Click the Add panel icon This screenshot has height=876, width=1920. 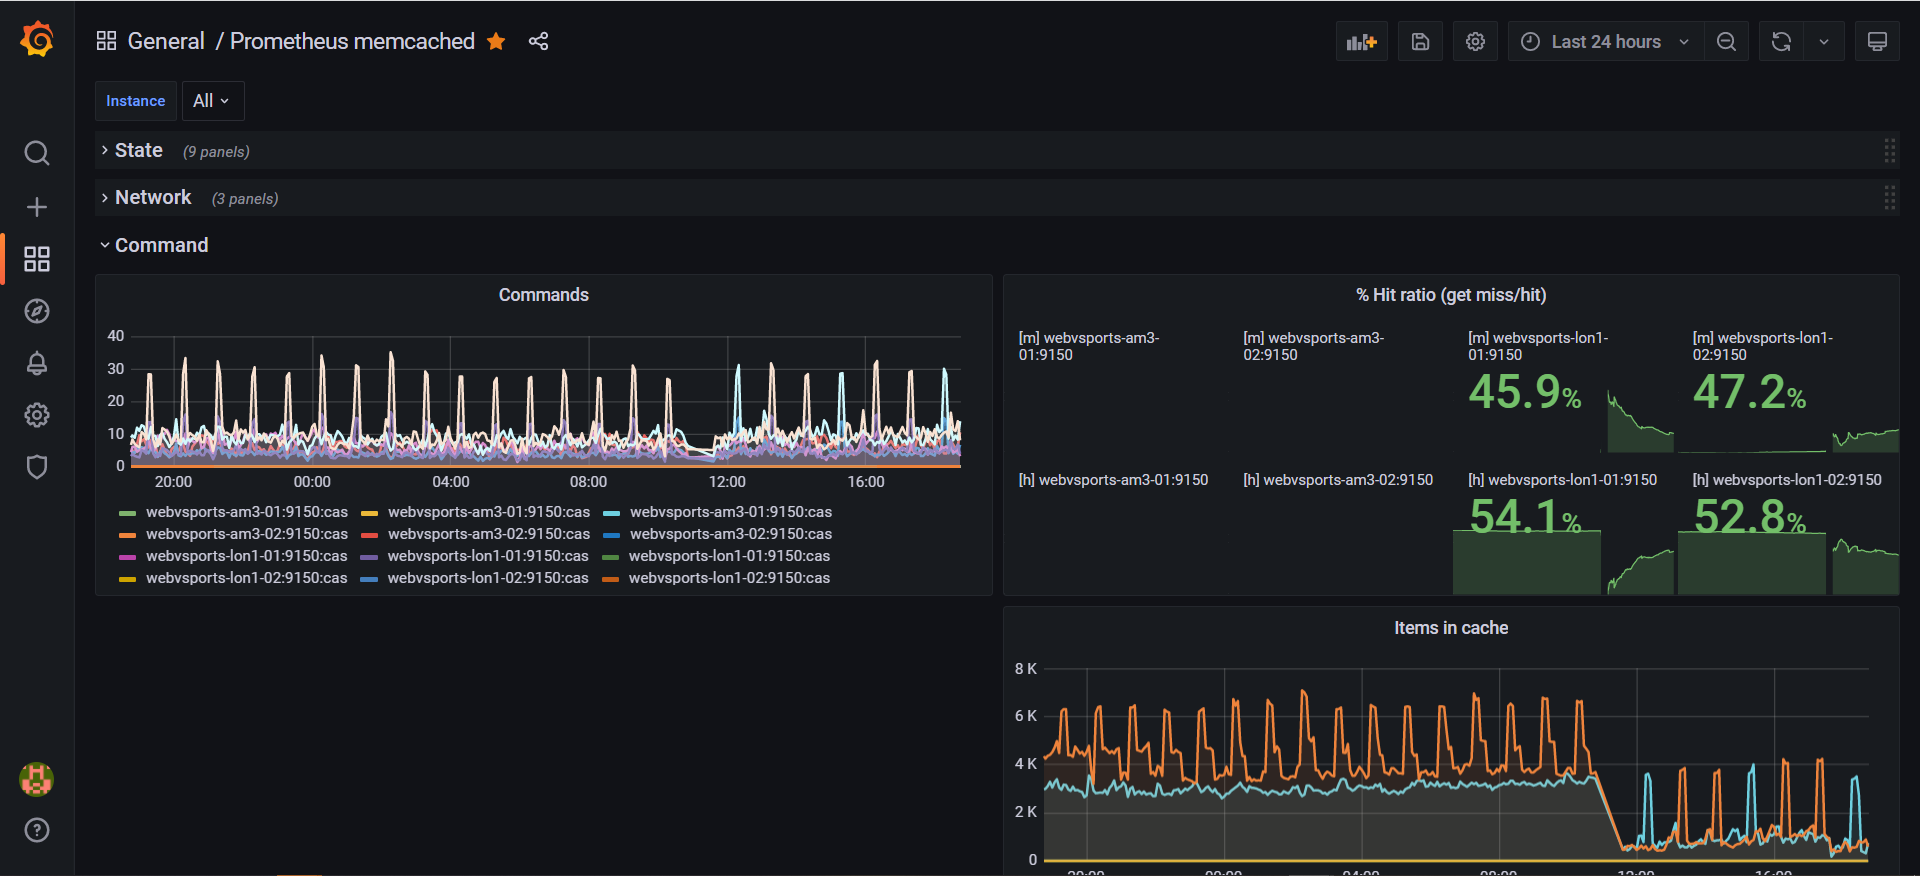(1361, 42)
